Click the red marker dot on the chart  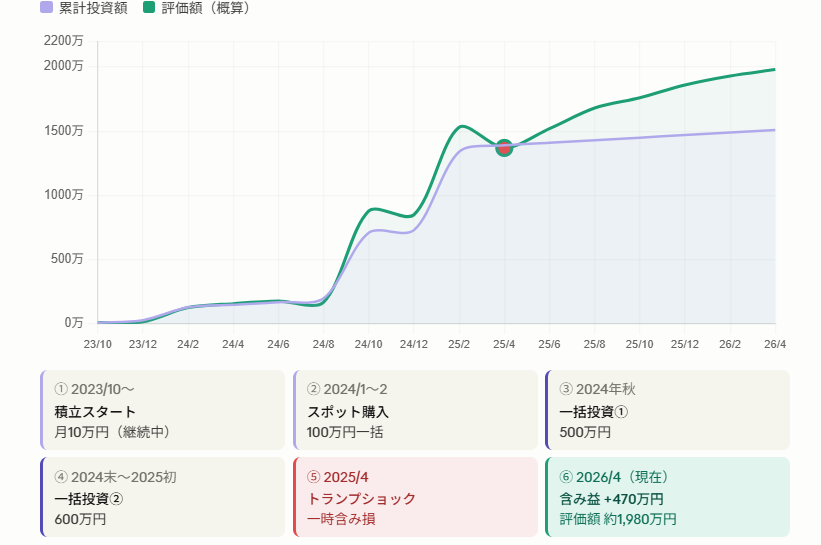pyautogui.click(x=504, y=148)
